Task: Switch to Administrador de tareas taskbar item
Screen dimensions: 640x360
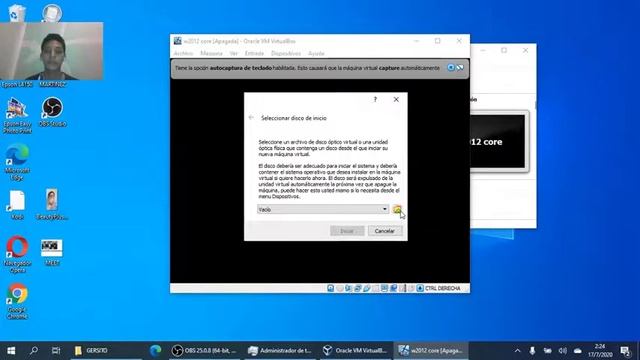Action: coord(281,351)
